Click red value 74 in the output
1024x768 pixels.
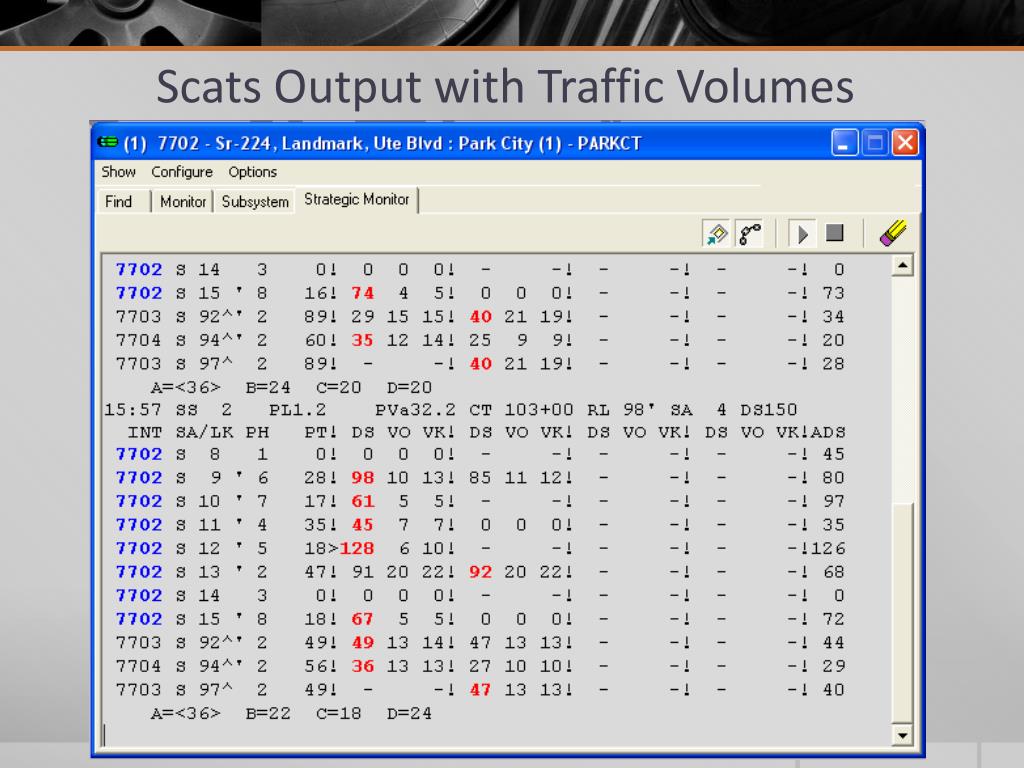[x=362, y=293]
